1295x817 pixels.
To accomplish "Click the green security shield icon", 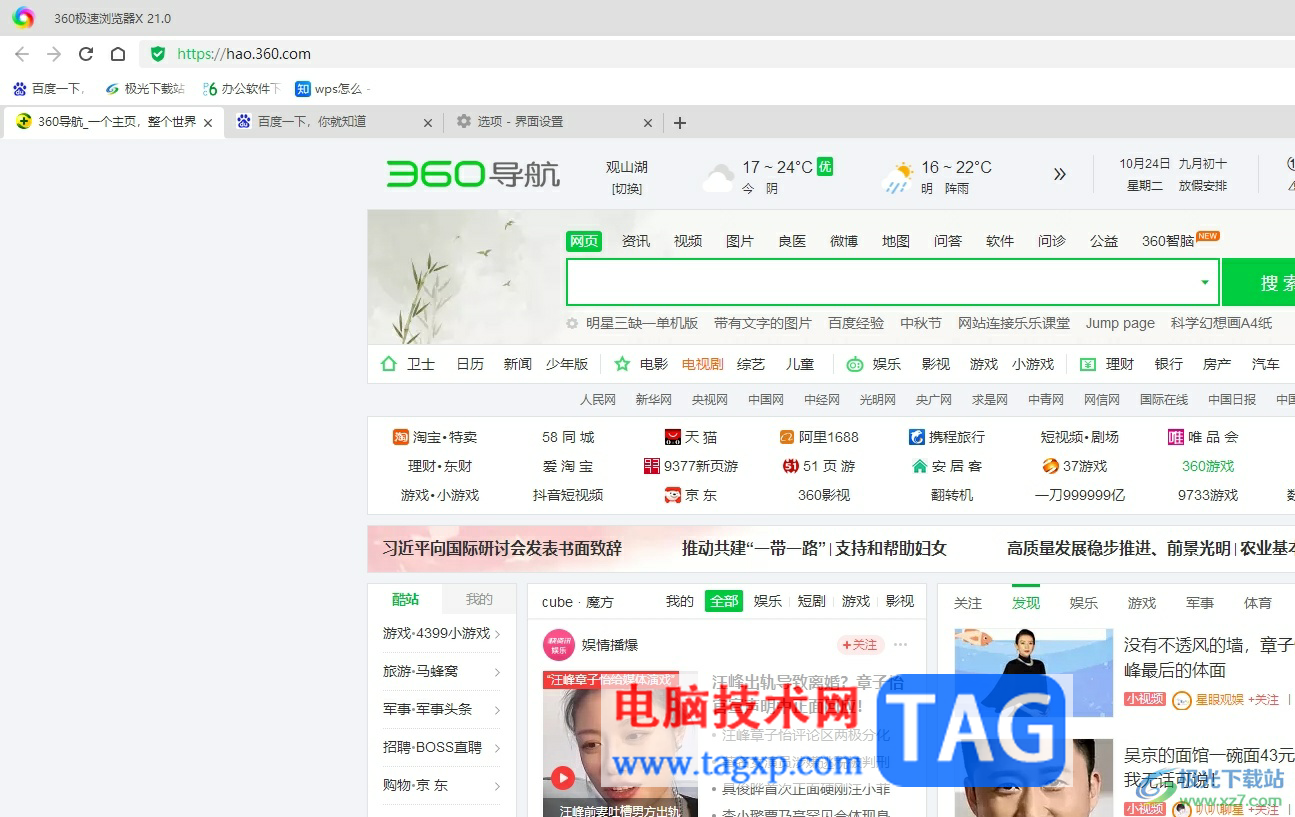I will (x=157, y=54).
